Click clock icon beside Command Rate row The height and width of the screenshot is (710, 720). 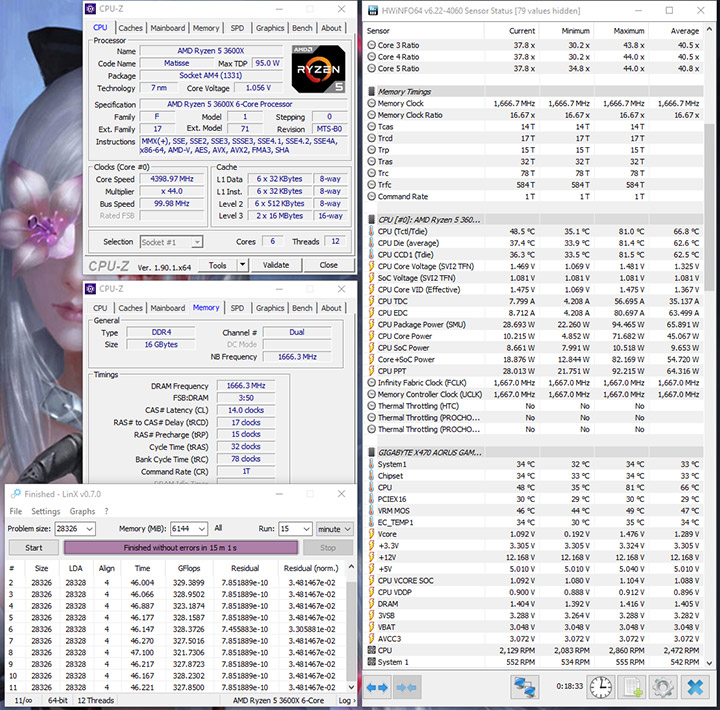coord(371,196)
